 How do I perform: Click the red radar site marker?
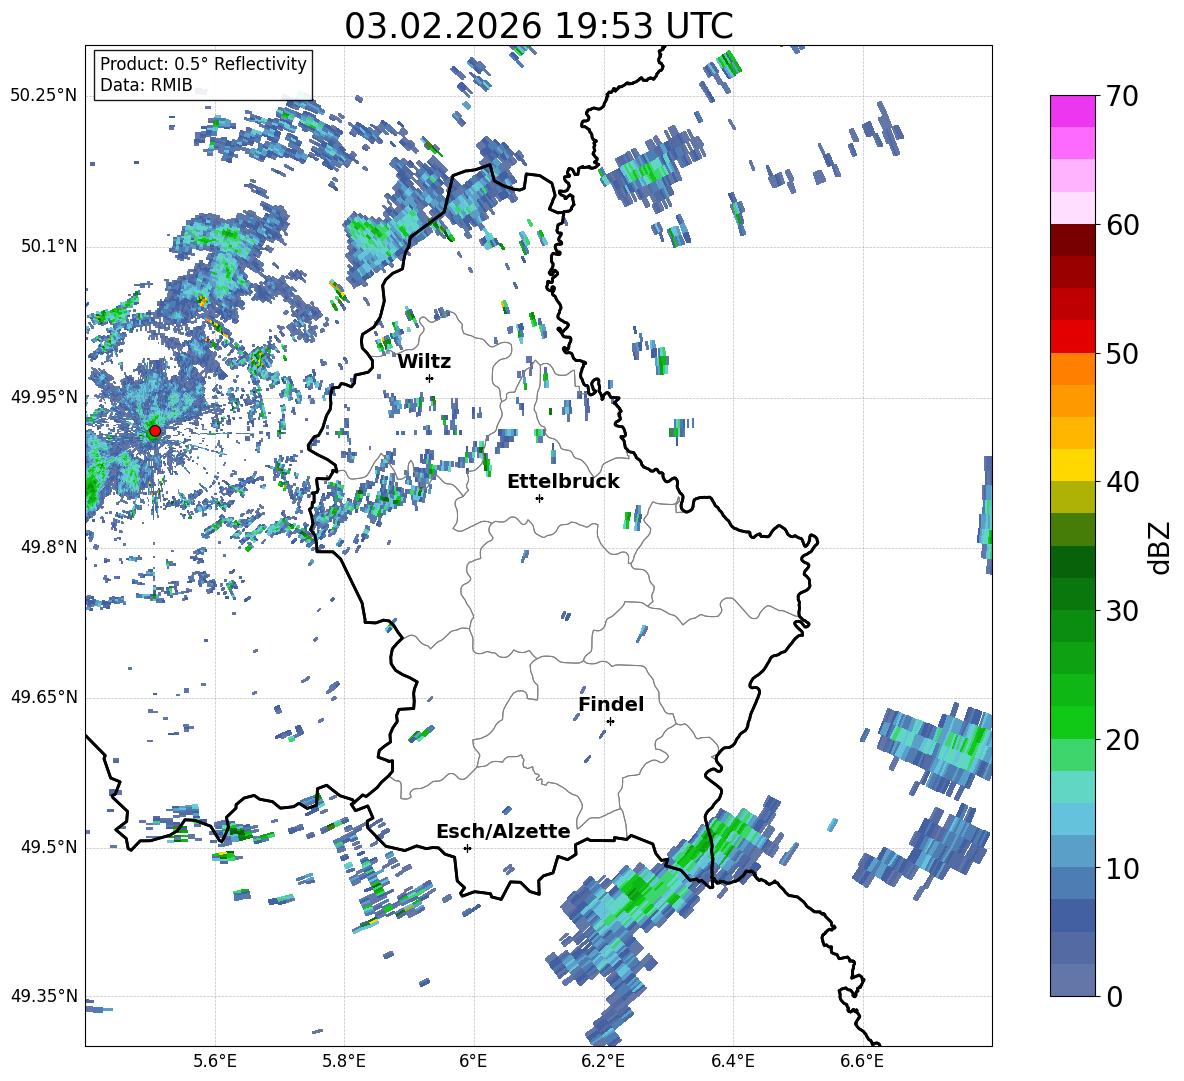pos(155,431)
